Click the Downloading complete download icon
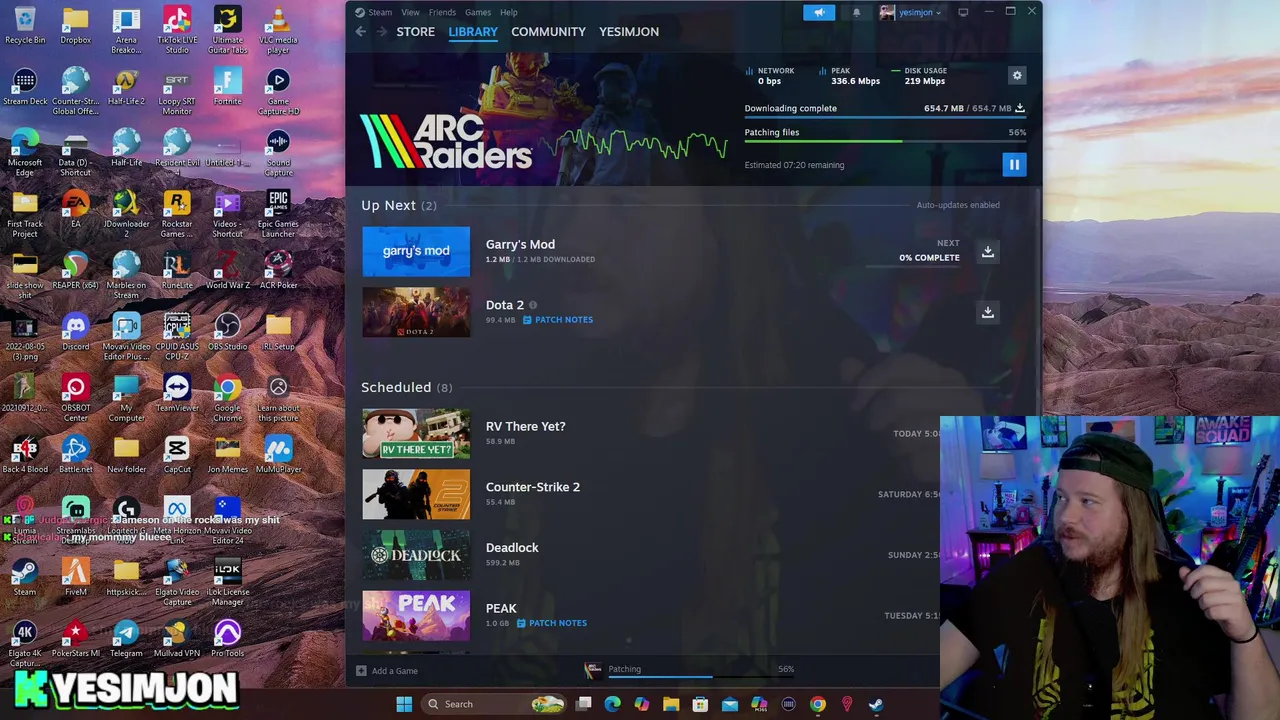Viewport: 1280px width, 720px height. [1020, 108]
